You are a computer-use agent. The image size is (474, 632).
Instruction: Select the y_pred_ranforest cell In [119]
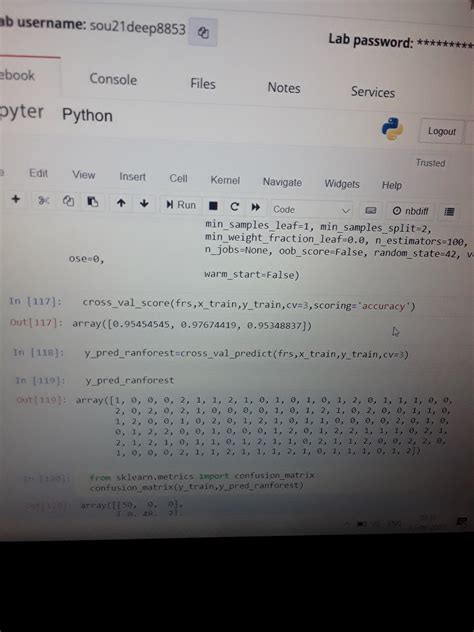[129, 380]
